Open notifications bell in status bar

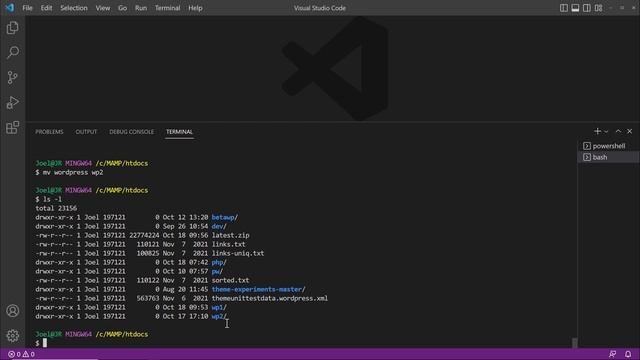(x=628, y=354)
